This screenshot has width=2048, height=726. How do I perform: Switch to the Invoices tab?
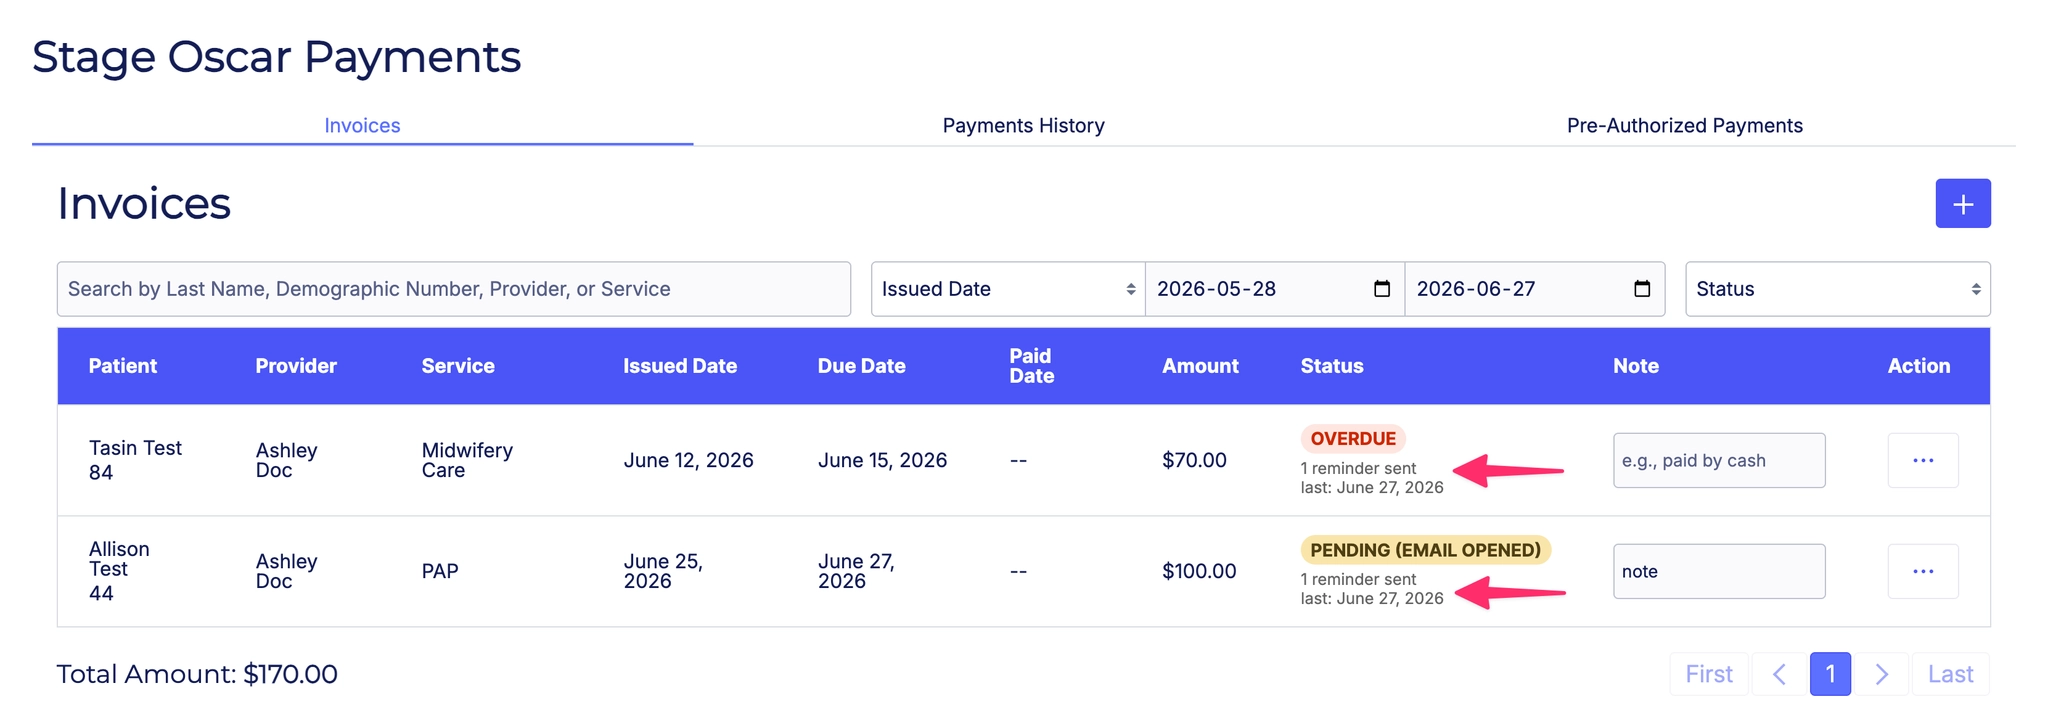(x=362, y=126)
